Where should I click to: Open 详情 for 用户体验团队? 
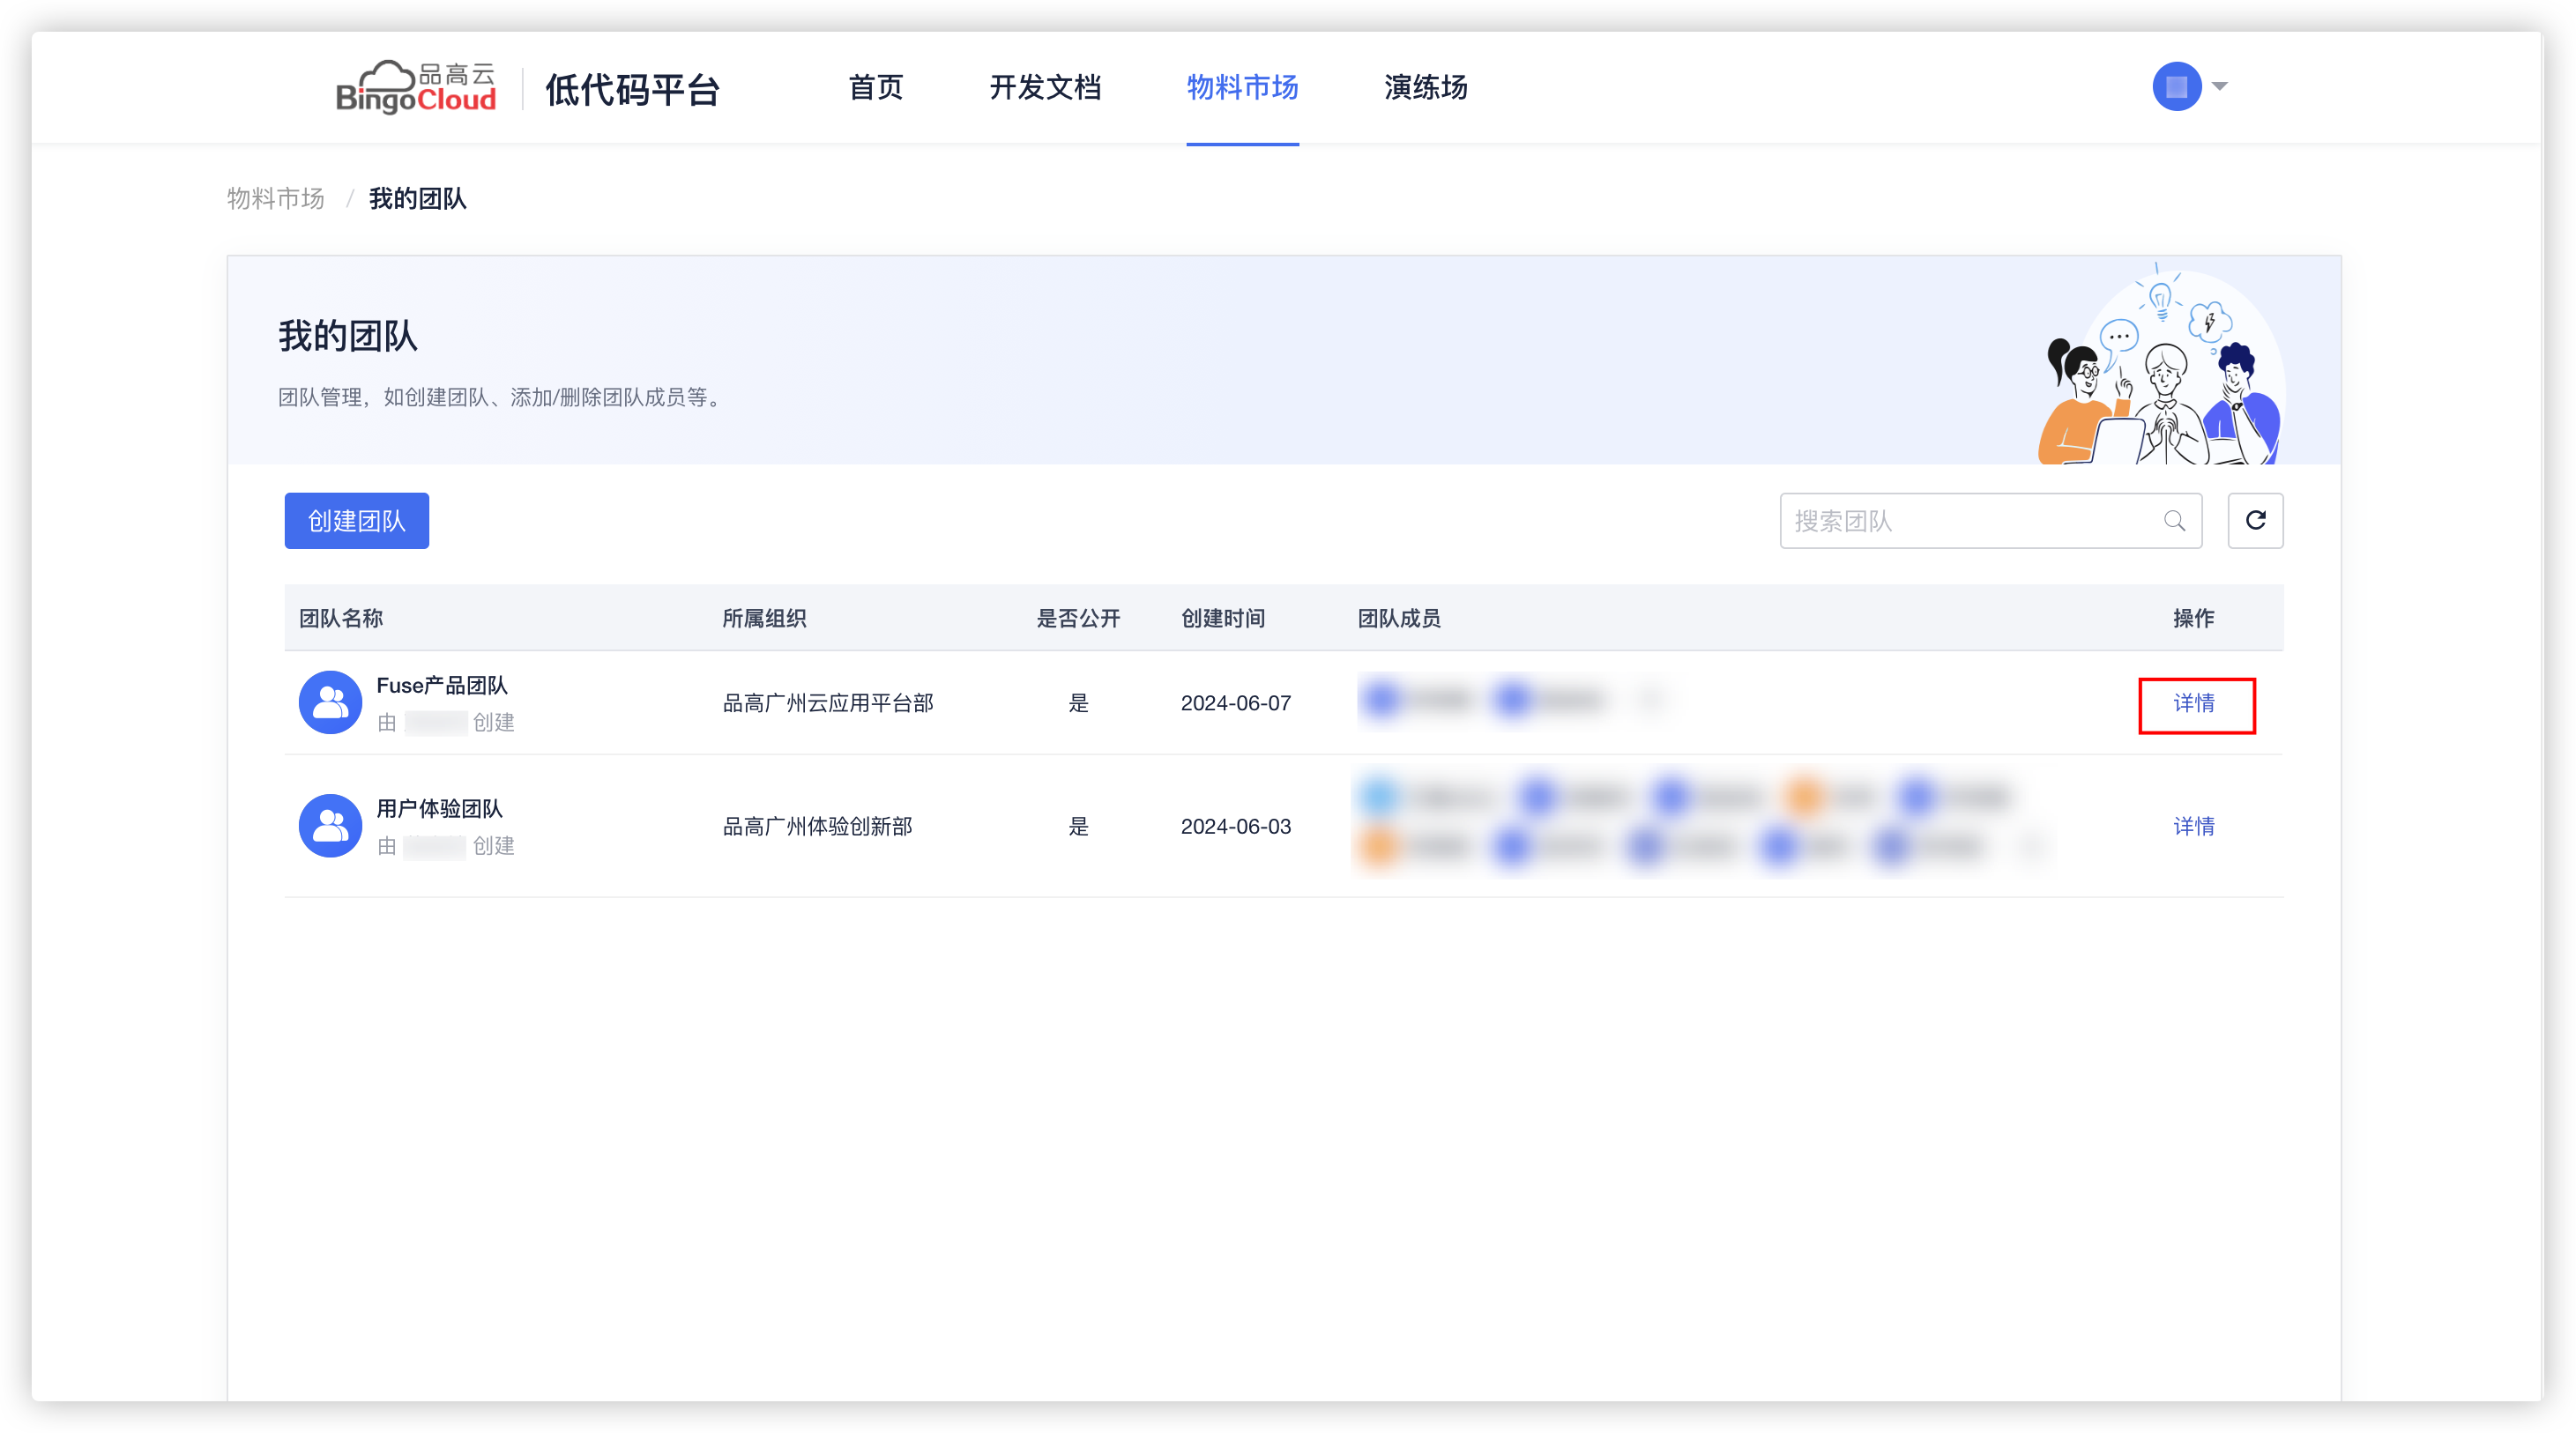pyautogui.click(x=2194, y=826)
